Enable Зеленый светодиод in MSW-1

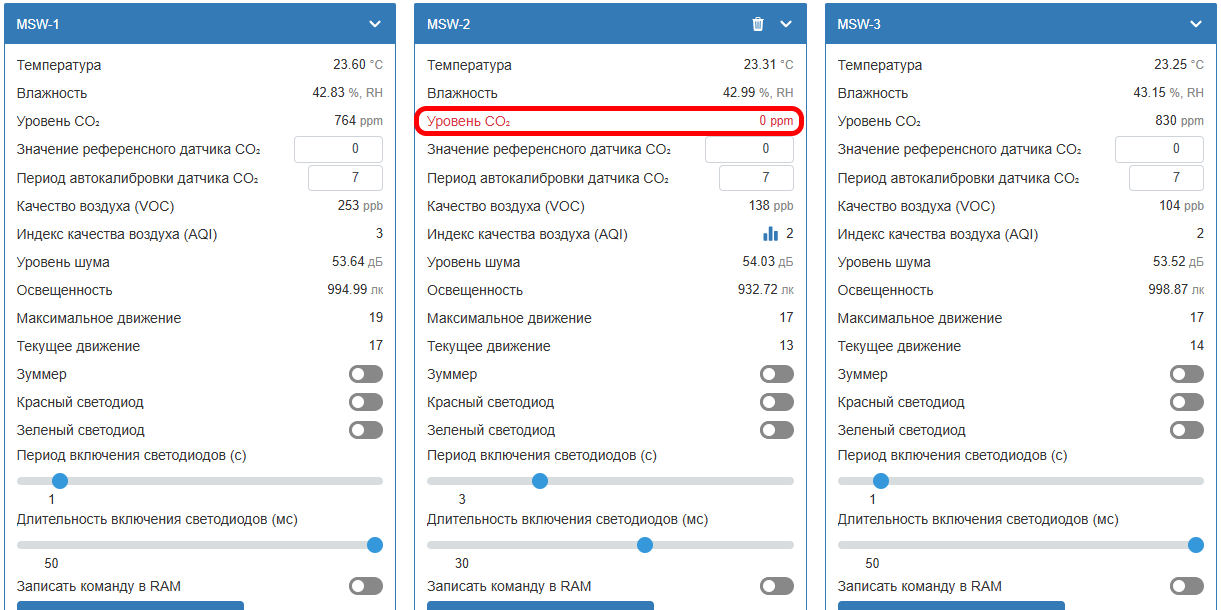coord(366,430)
